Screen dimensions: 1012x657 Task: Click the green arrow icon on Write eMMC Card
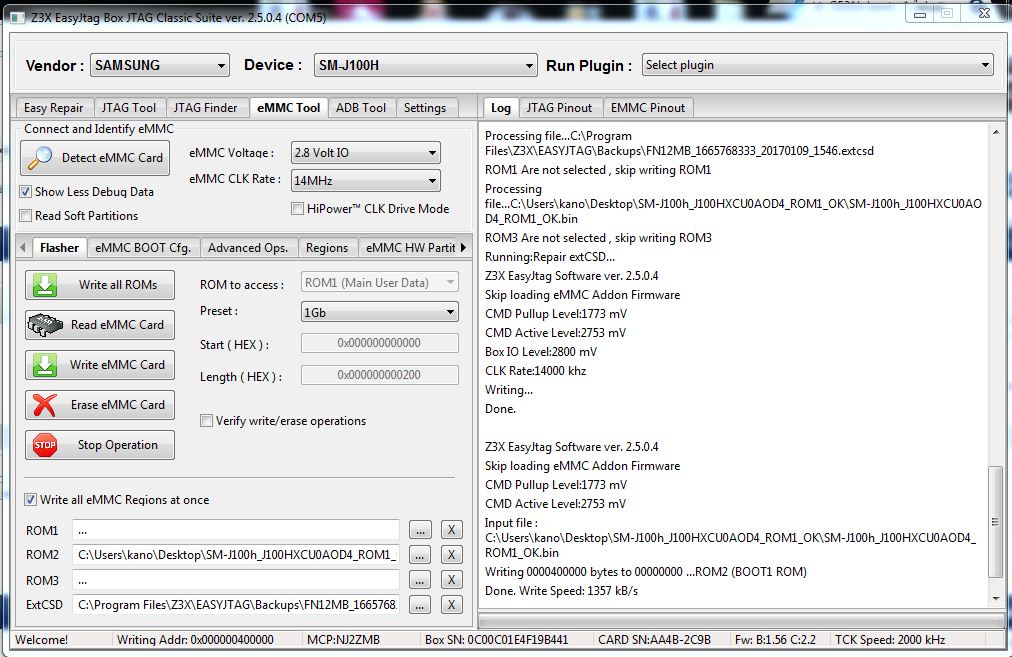[45, 365]
